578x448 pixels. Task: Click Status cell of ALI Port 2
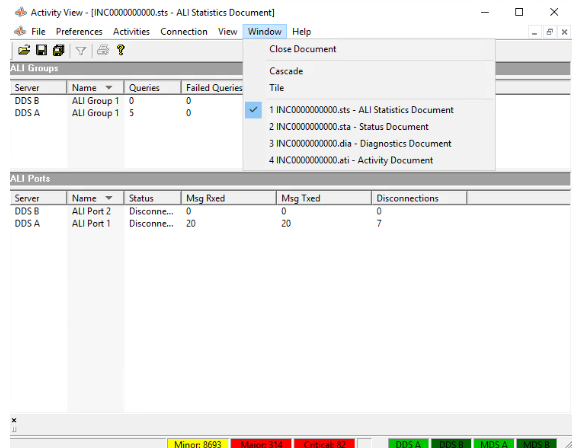point(151,211)
